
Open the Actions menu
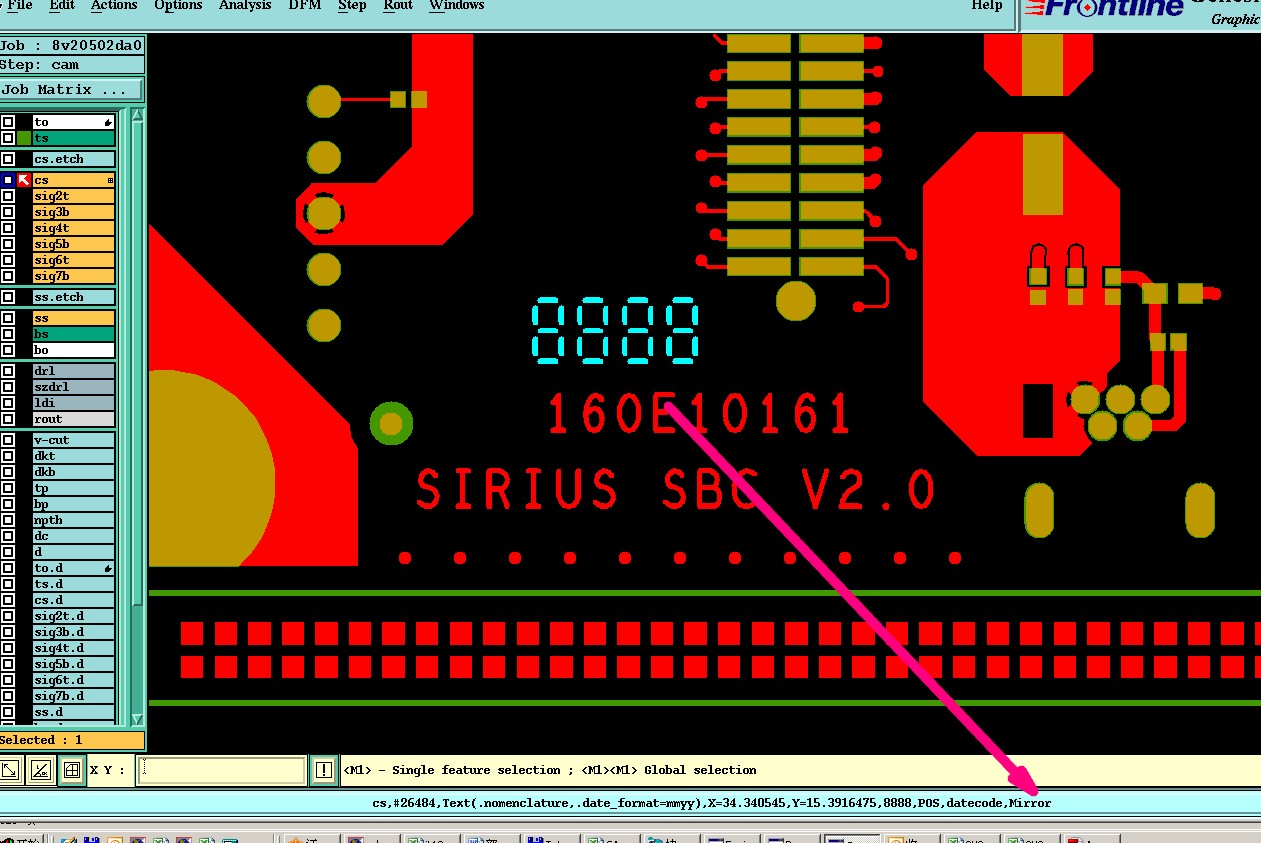pos(114,5)
